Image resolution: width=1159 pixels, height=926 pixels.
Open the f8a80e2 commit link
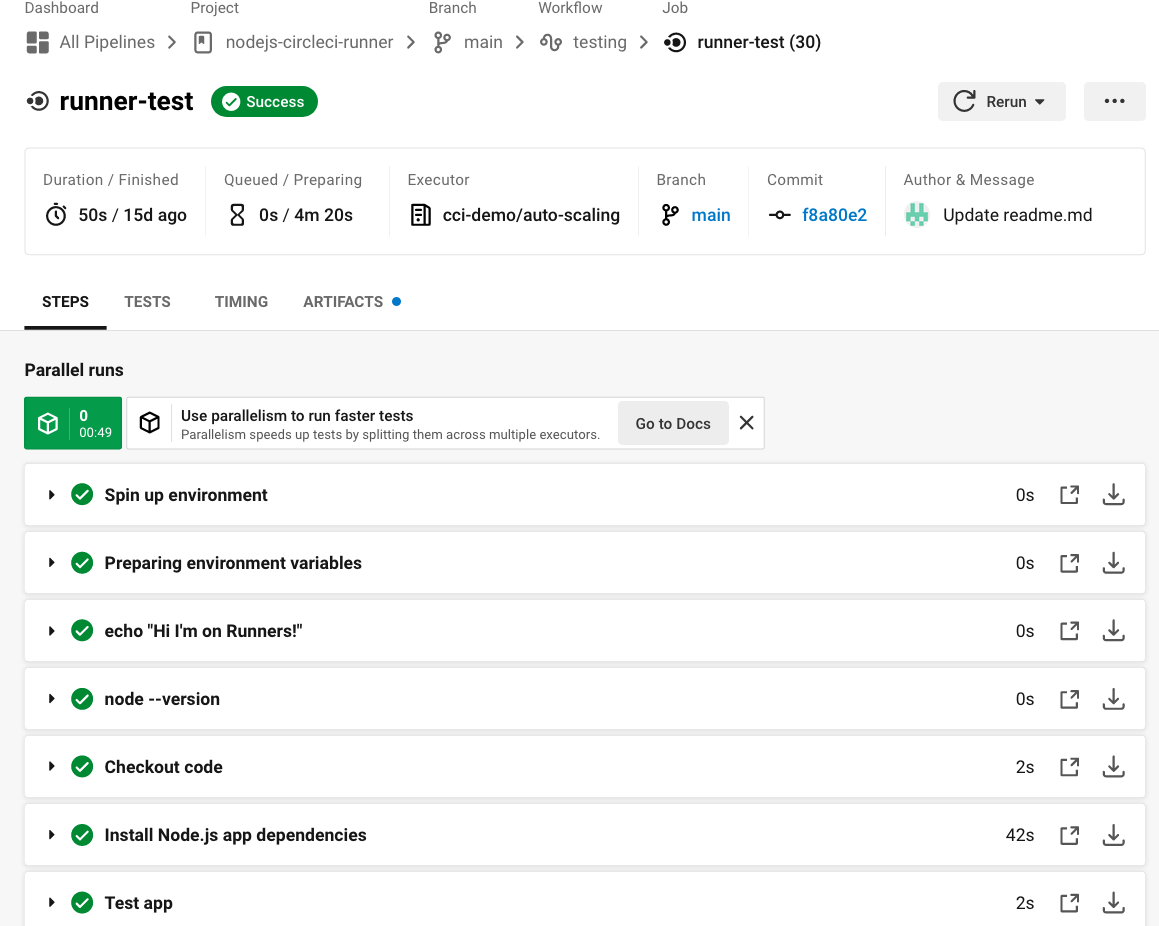coord(833,214)
